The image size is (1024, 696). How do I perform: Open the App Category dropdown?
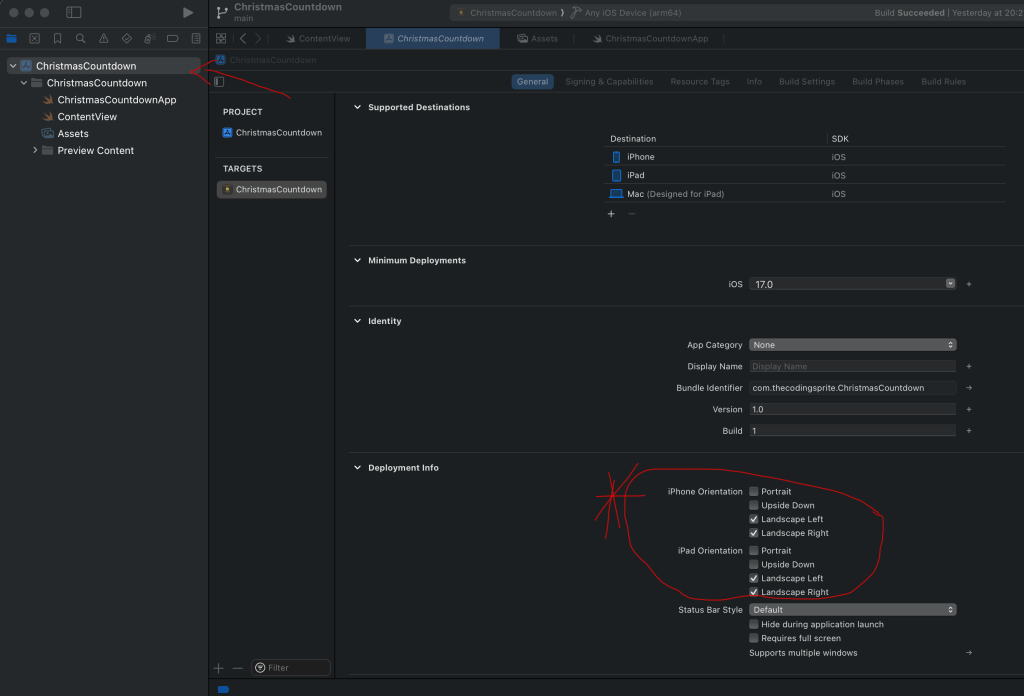pyautogui.click(x=852, y=345)
